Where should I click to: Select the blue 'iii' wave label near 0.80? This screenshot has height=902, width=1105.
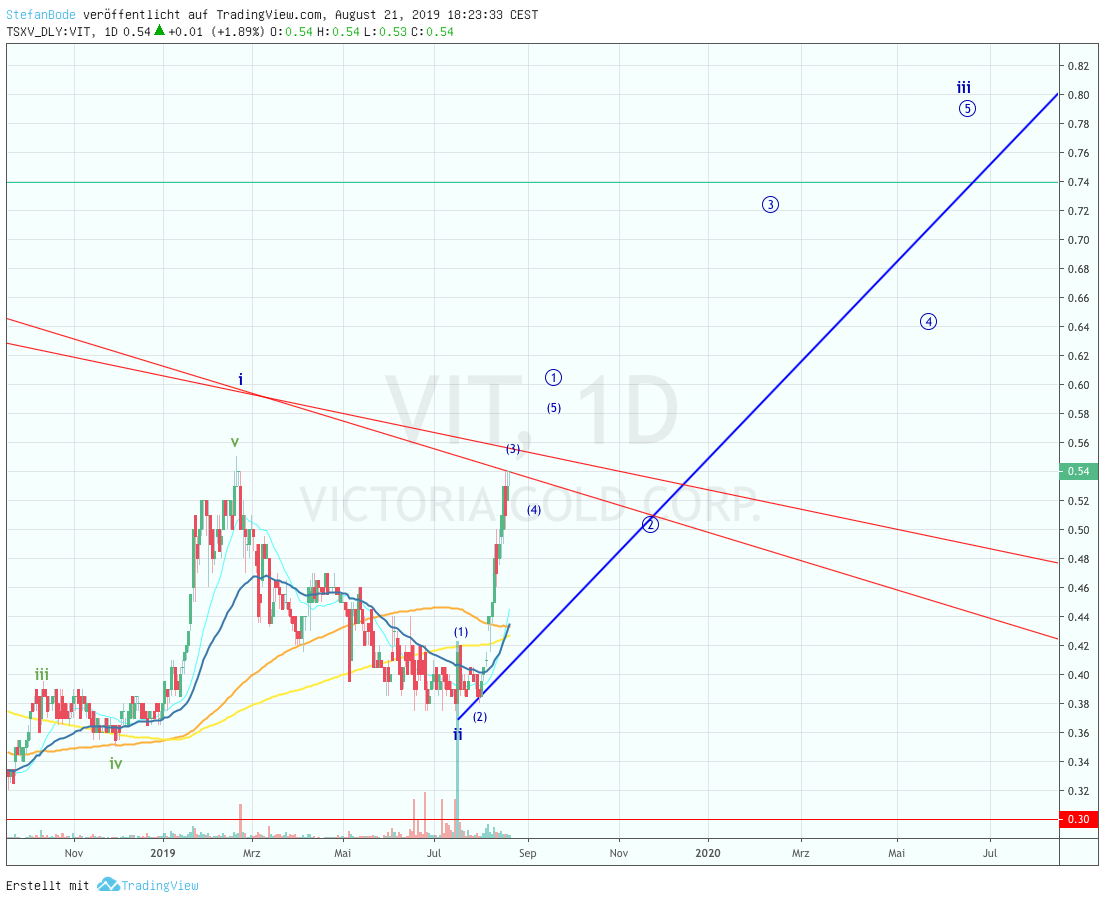[x=963, y=87]
